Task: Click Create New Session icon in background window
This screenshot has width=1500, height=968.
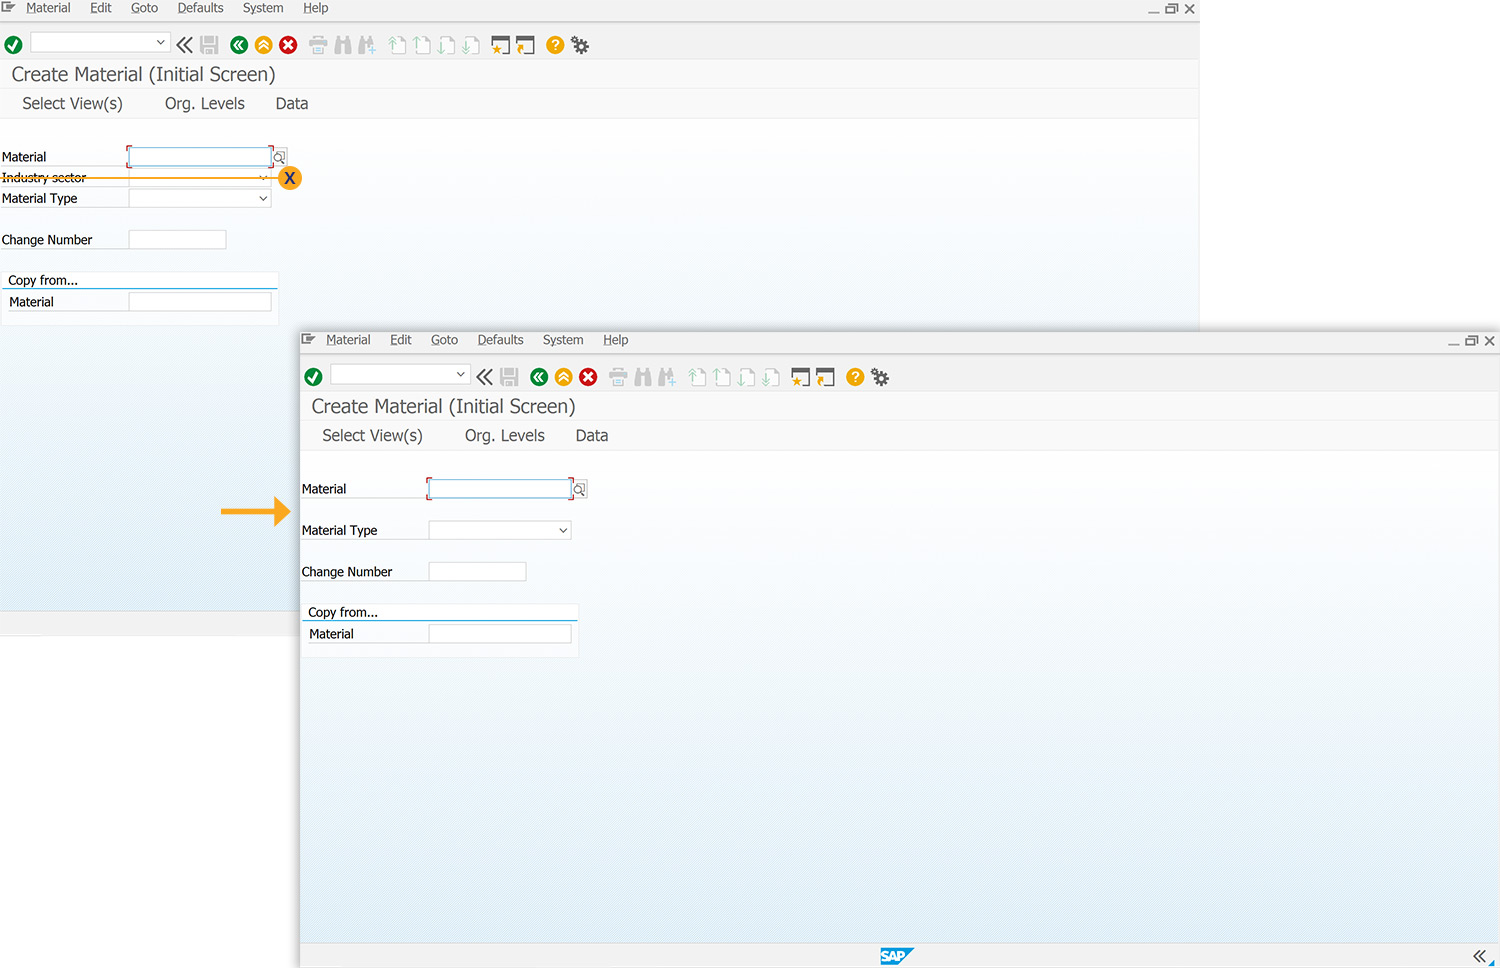Action: pyautogui.click(x=500, y=45)
